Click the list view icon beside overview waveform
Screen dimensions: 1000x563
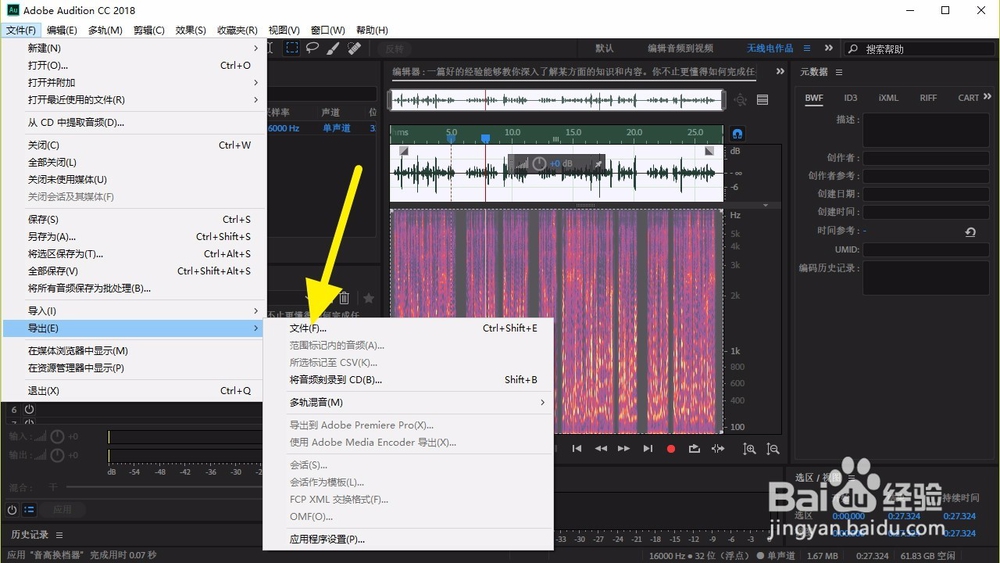coord(762,100)
